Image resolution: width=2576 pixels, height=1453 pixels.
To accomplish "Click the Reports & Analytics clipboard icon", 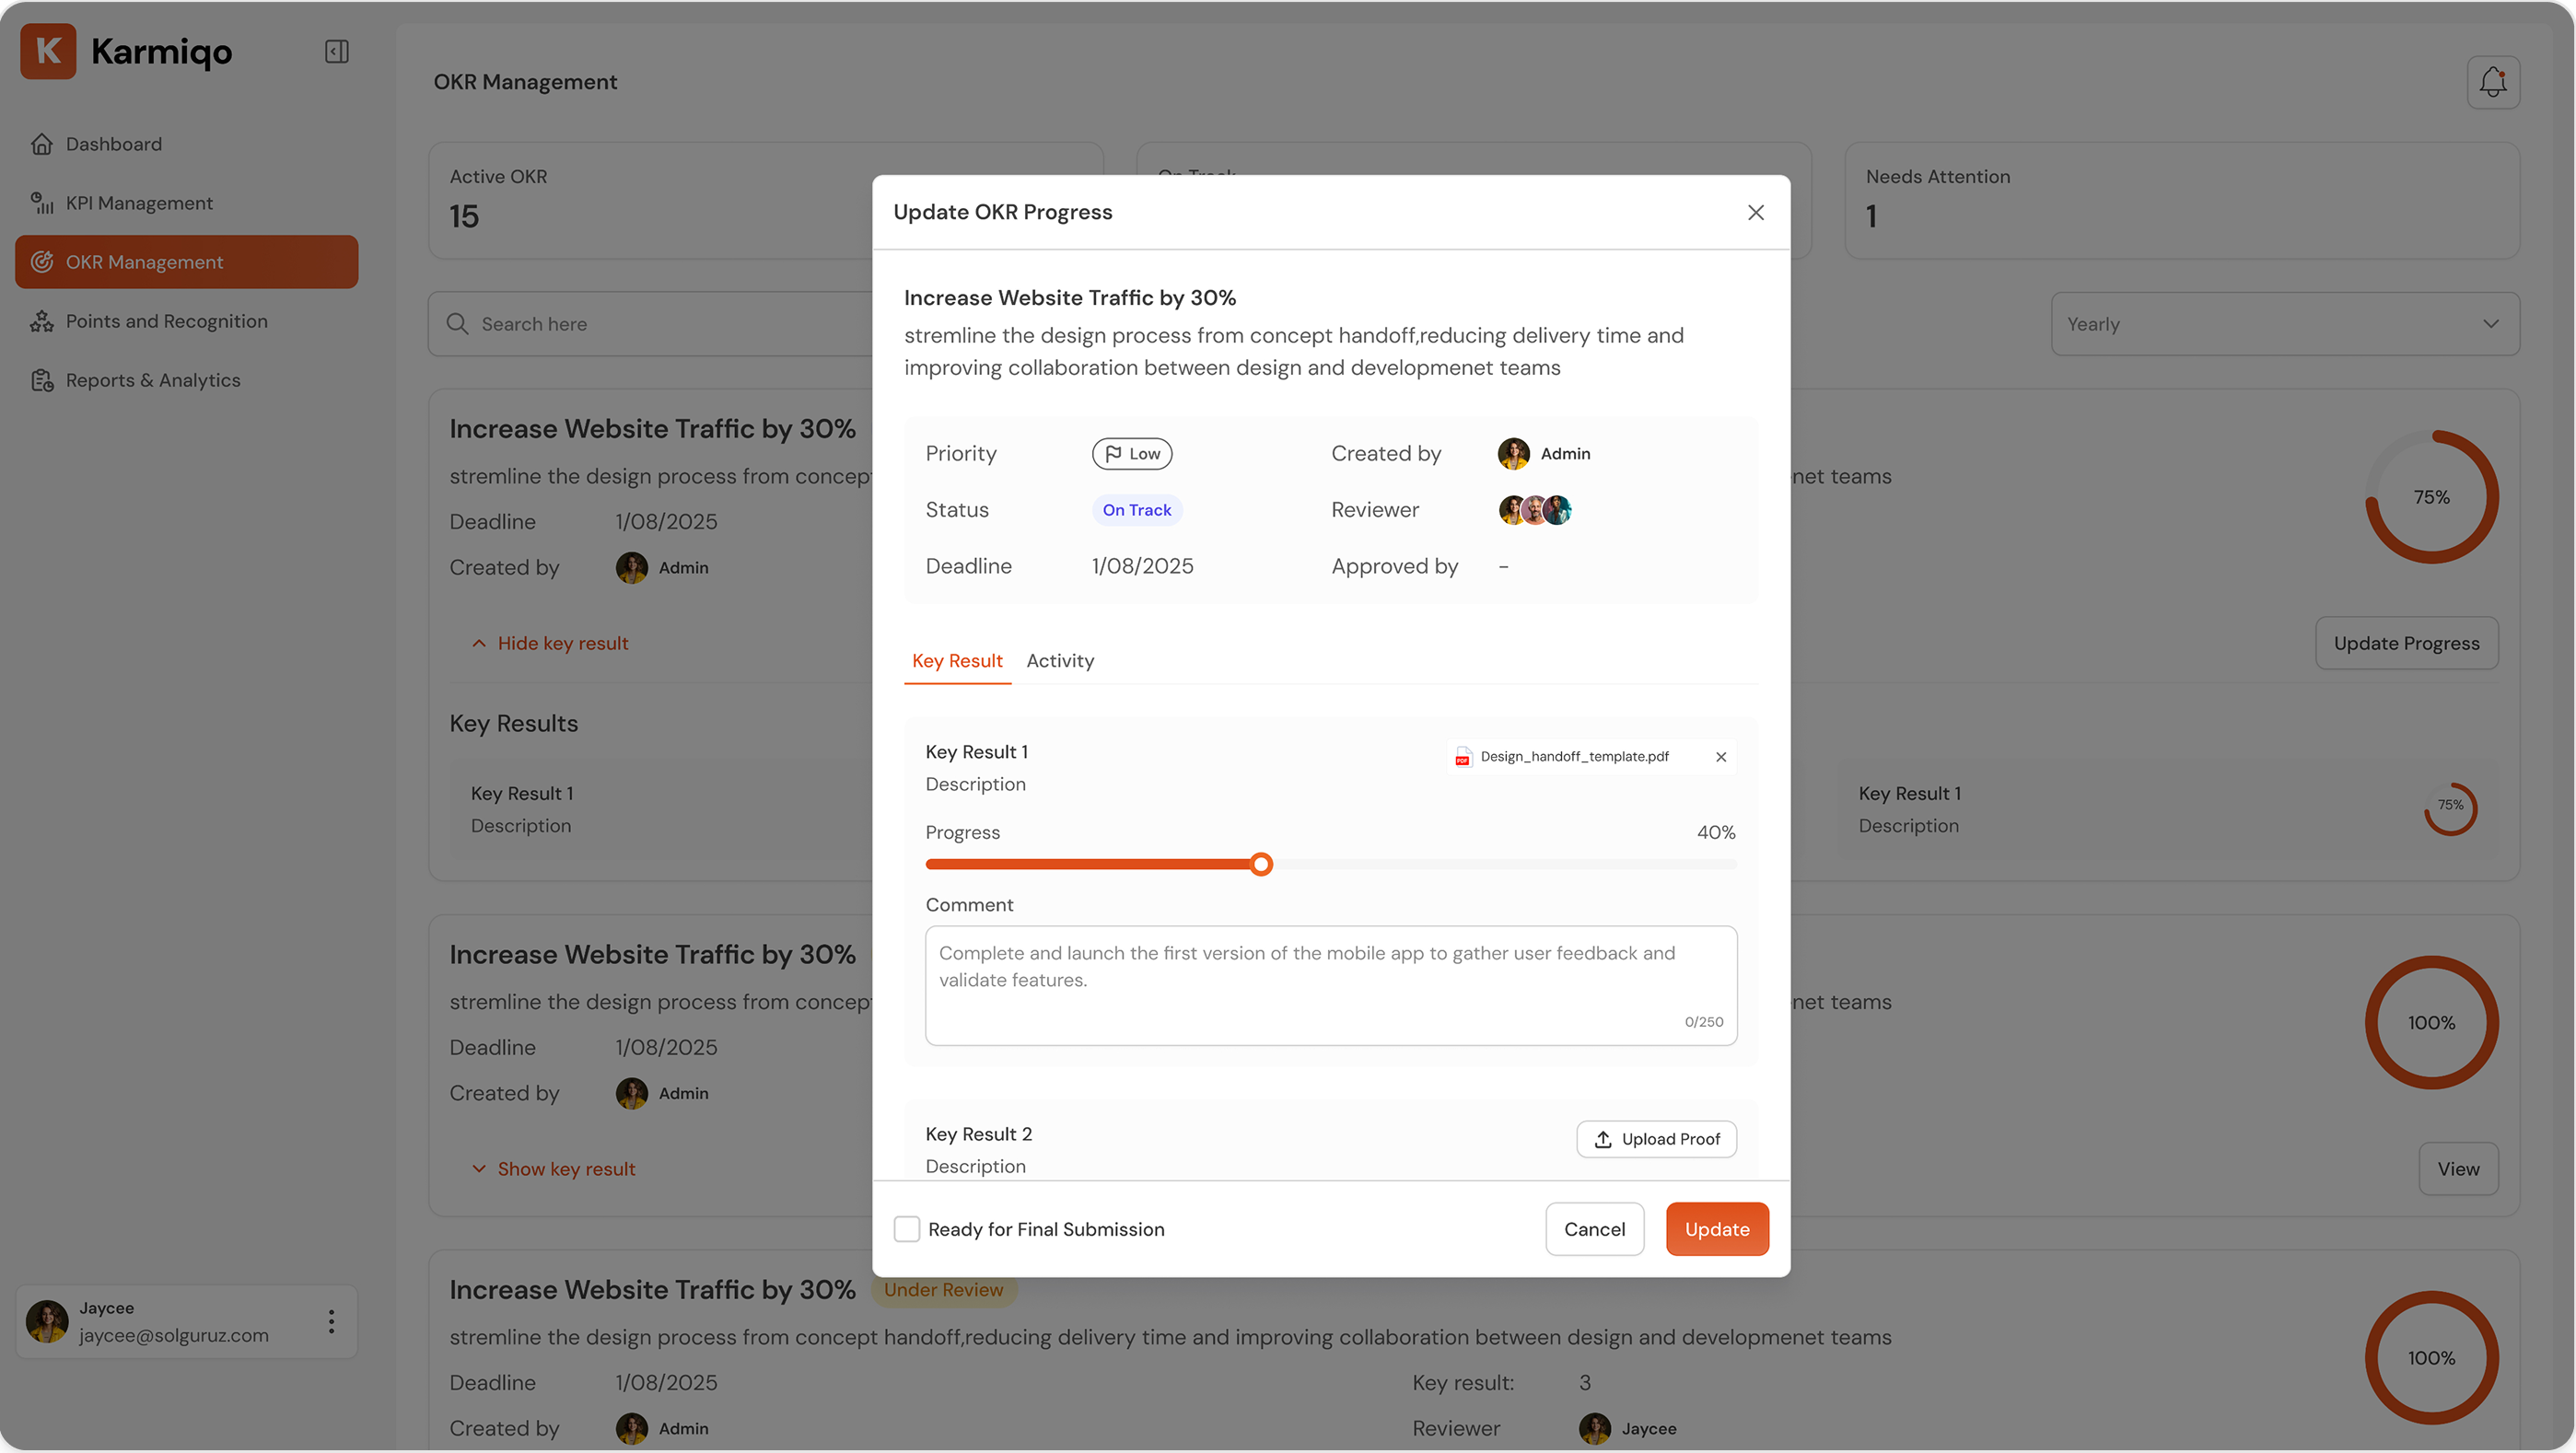I will click(x=41, y=380).
